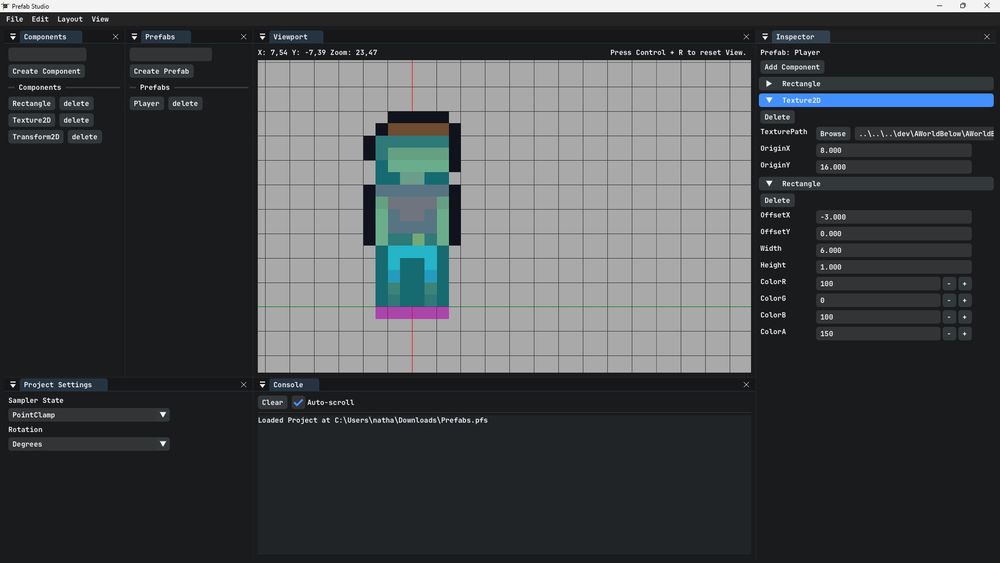Decrease ColorG value with minus button
Image resolution: width=1000 pixels, height=563 pixels.
tap(949, 300)
